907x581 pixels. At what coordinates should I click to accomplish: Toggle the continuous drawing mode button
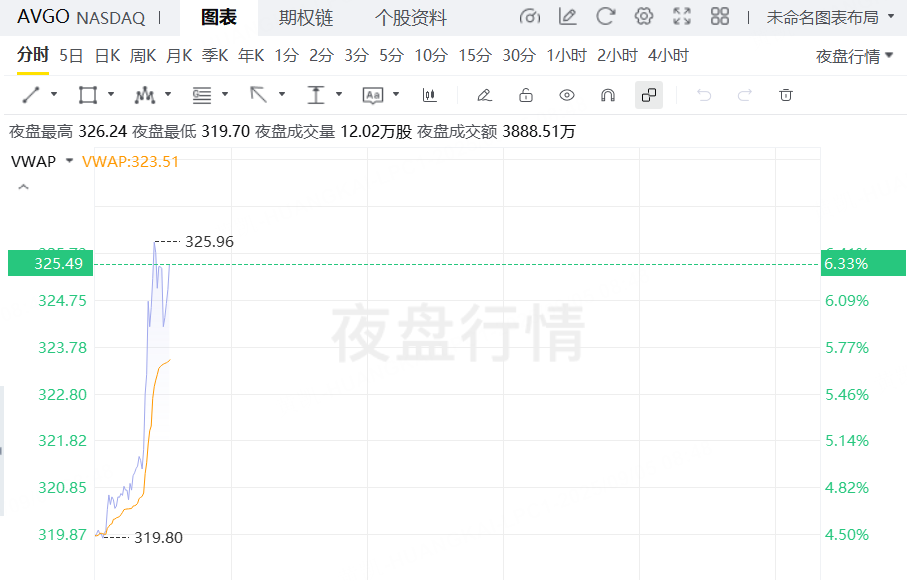pos(648,95)
